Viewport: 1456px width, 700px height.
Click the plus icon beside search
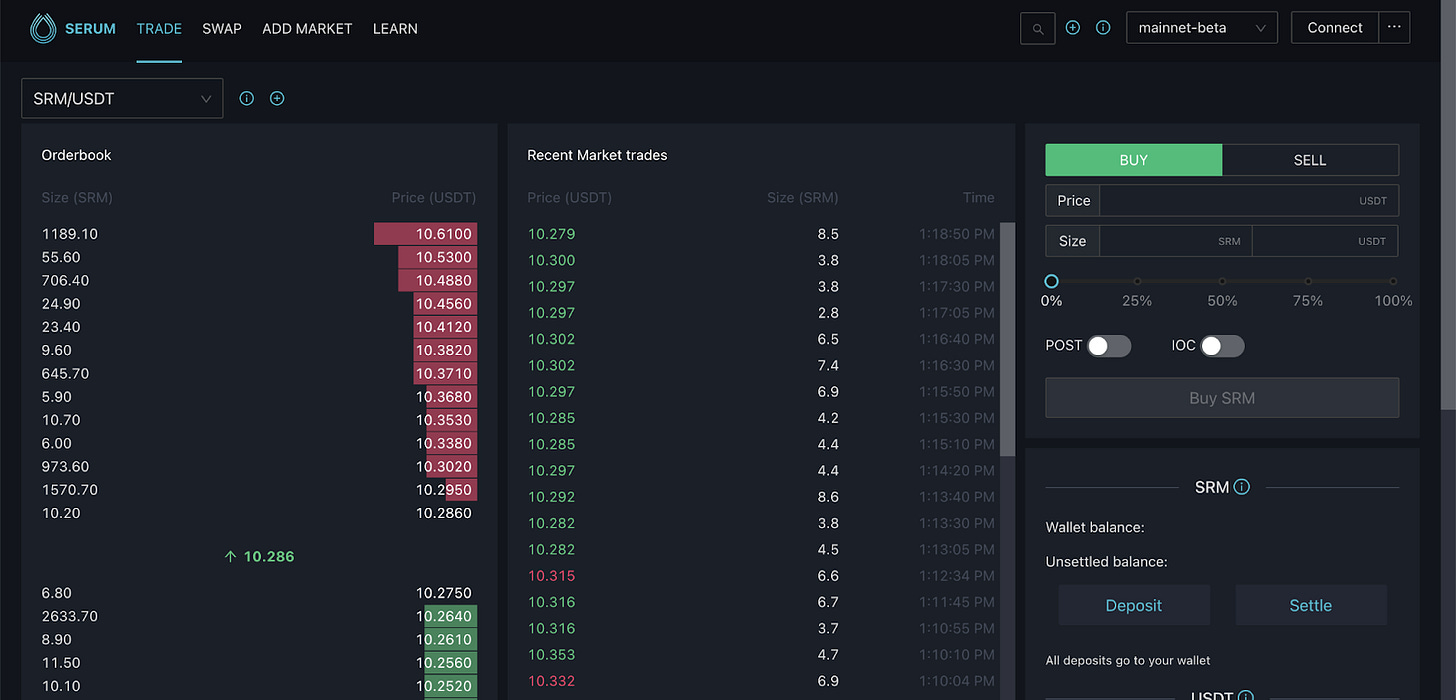[1073, 28]
